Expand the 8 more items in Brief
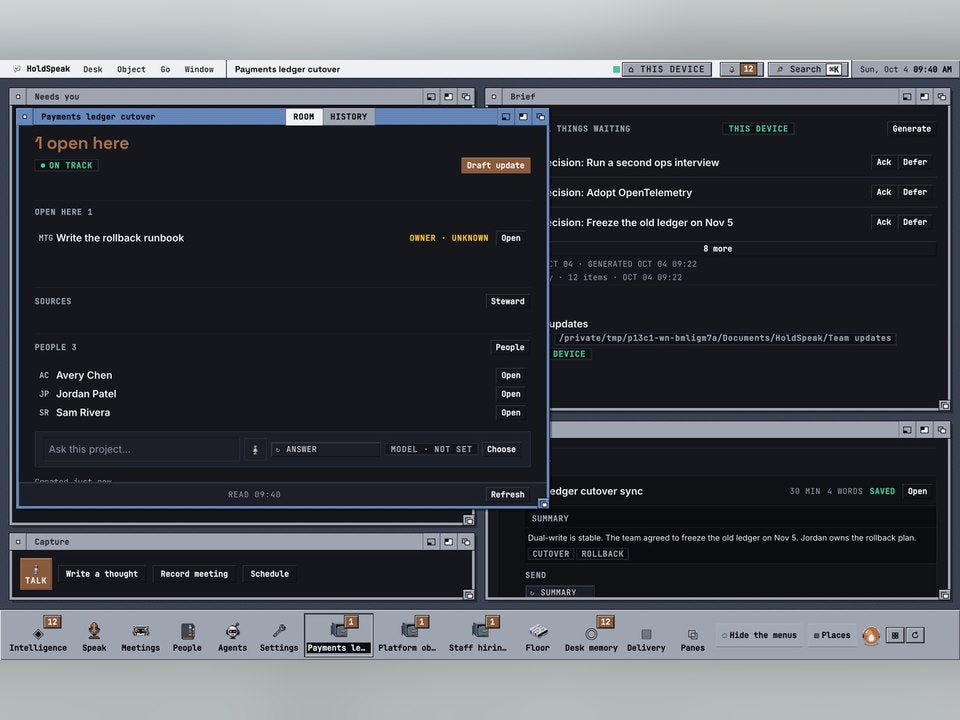 pyautogui.click(x=718, y=249)
